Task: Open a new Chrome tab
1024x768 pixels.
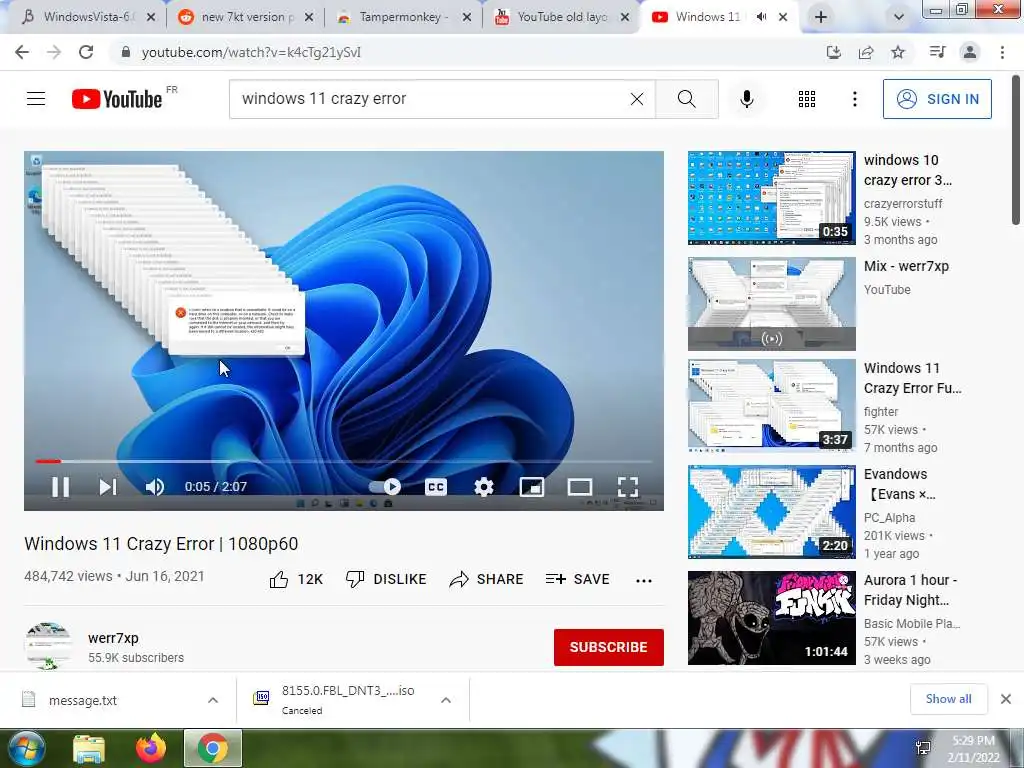Action: 821,18
